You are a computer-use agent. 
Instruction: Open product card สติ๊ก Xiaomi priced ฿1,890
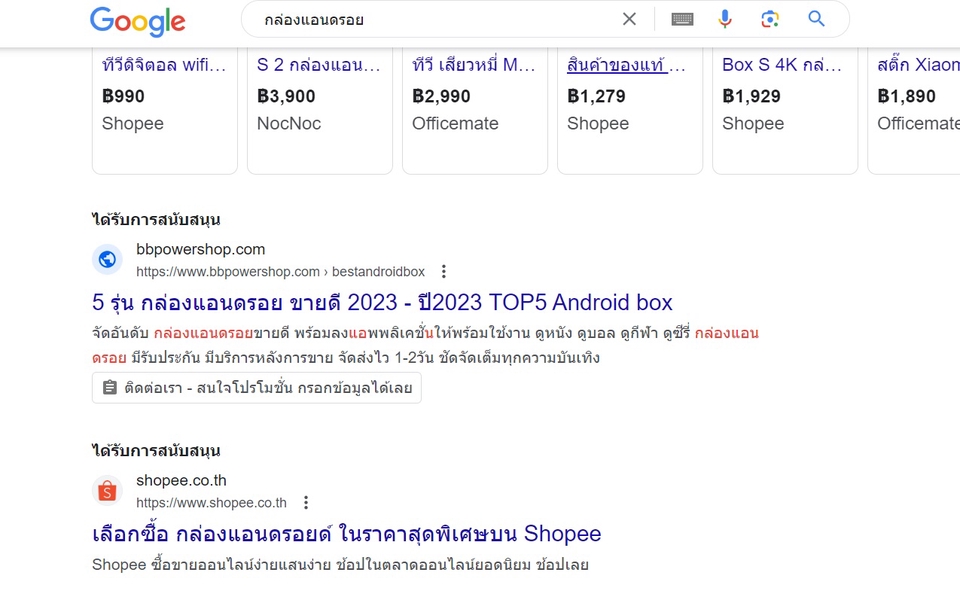913,110
